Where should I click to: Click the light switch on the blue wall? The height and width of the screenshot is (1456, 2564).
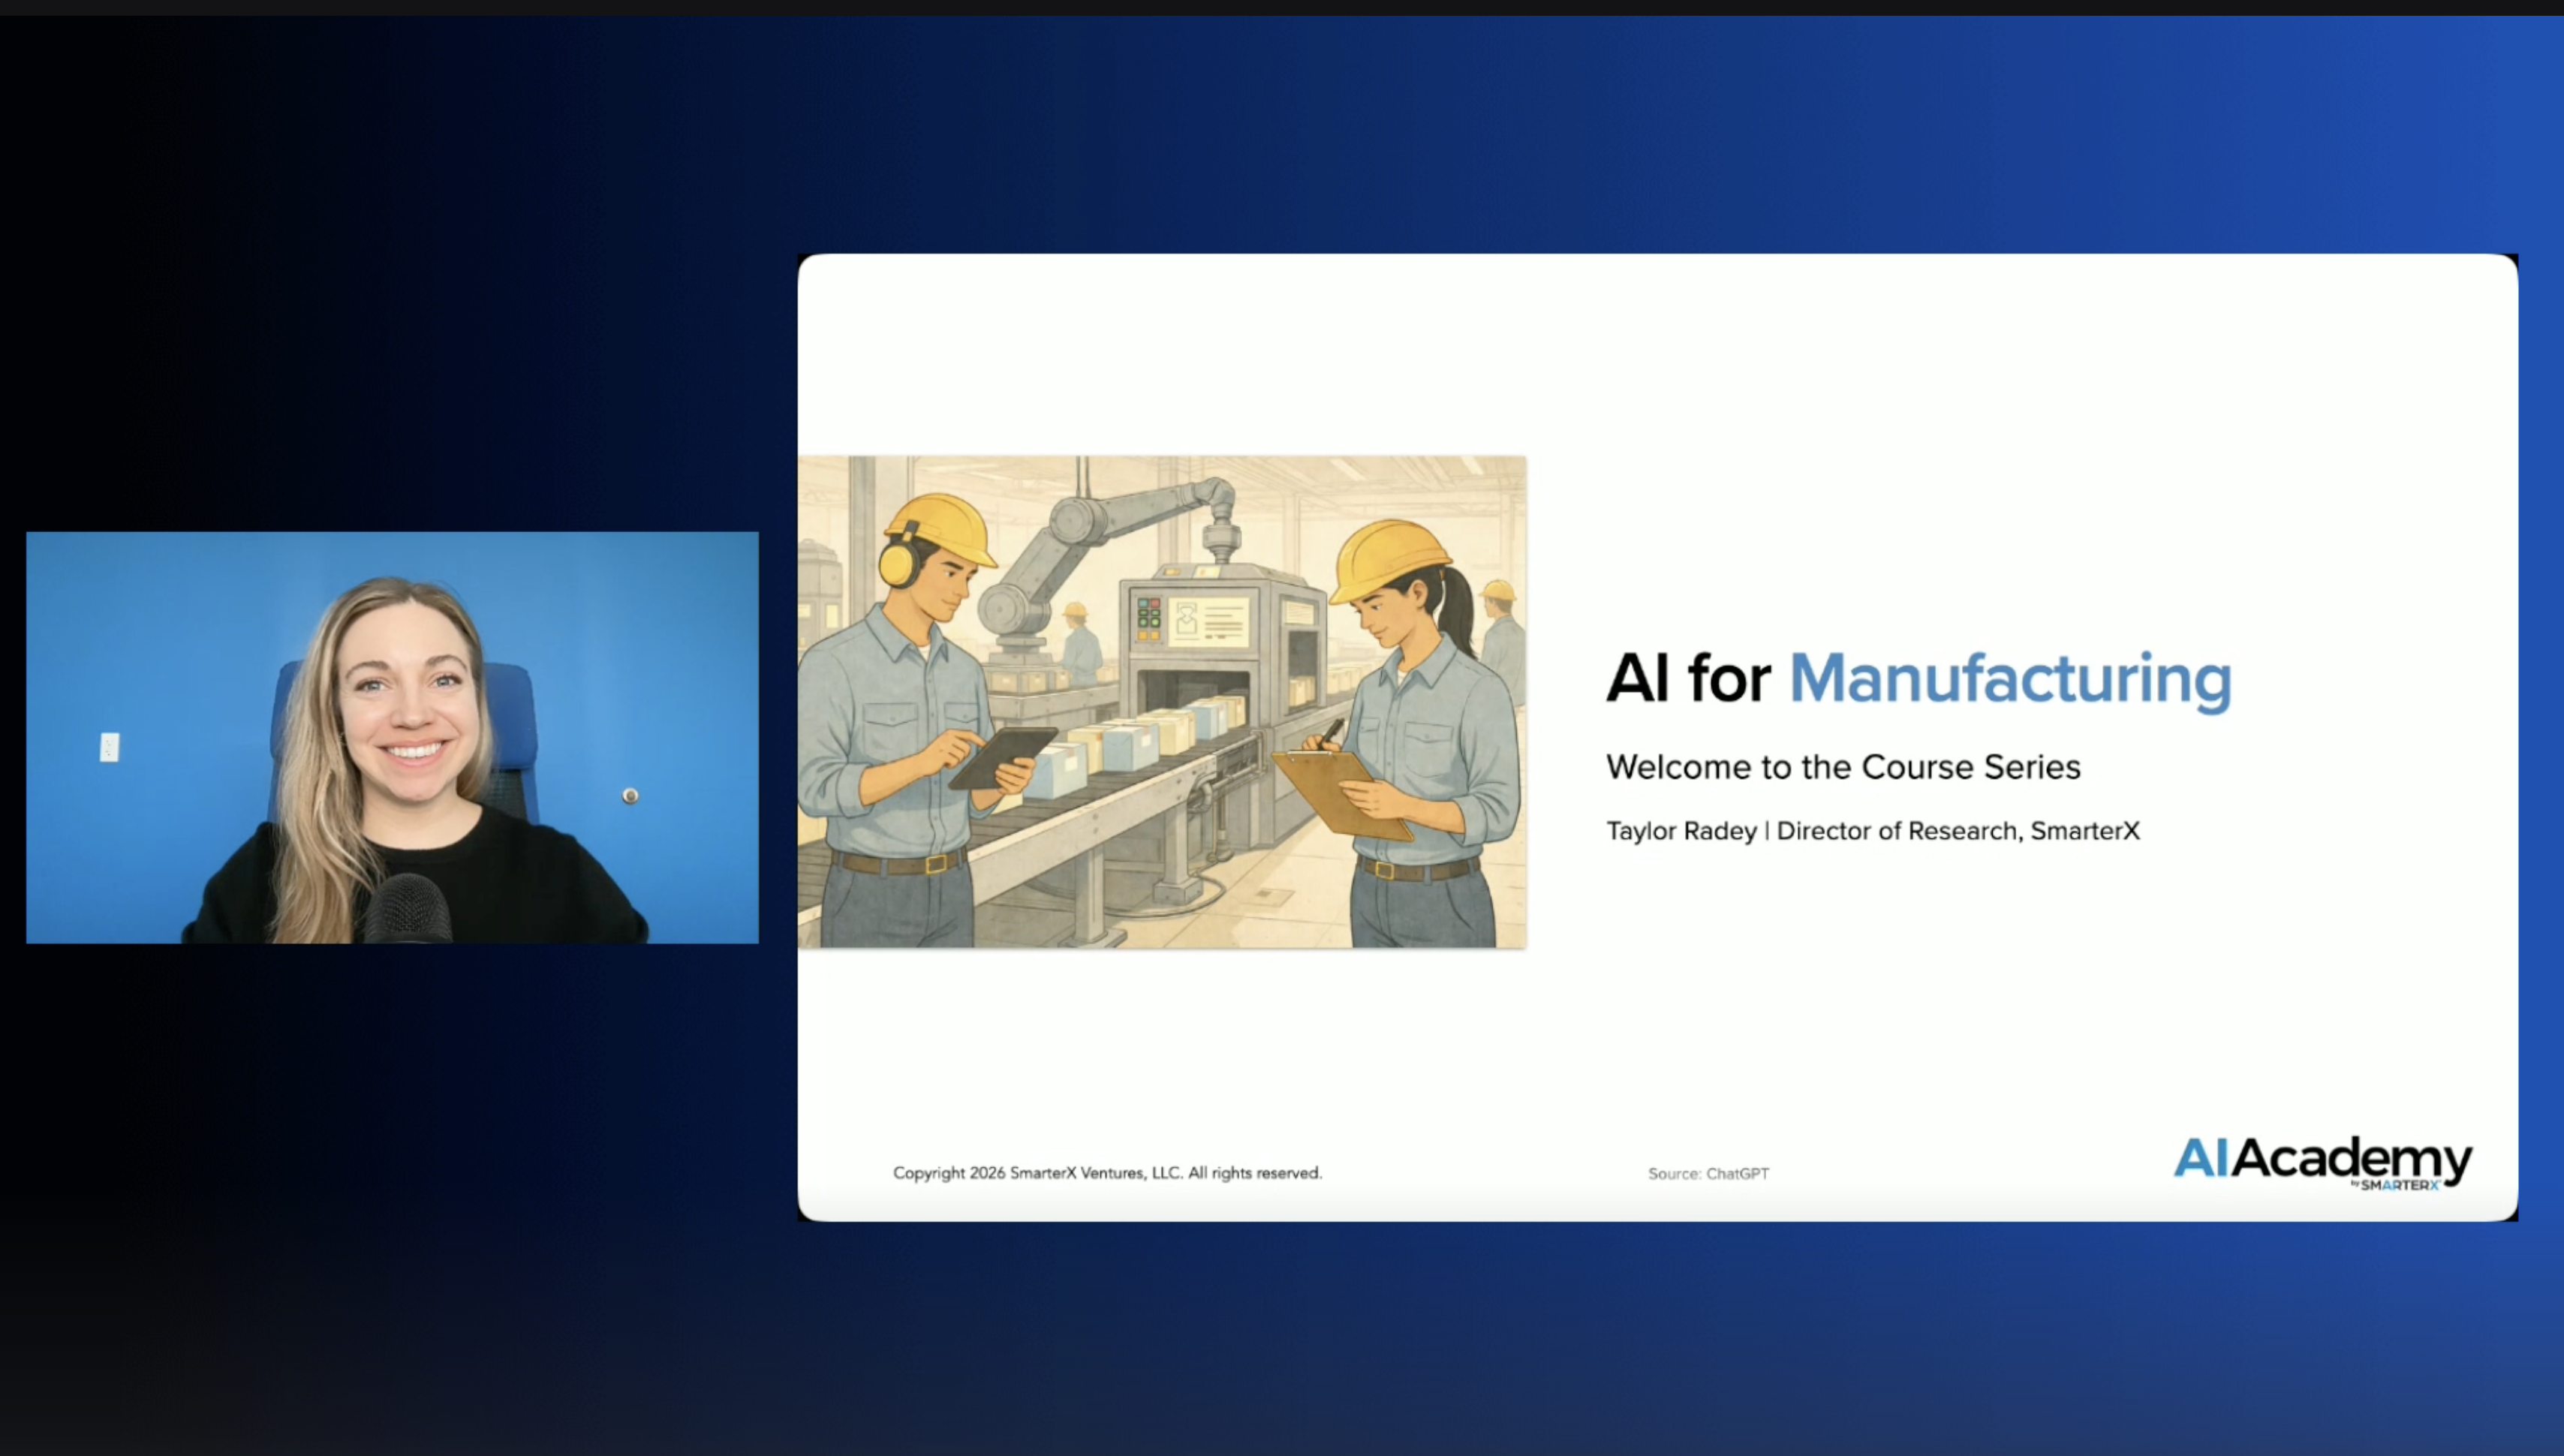click(110, 747)
